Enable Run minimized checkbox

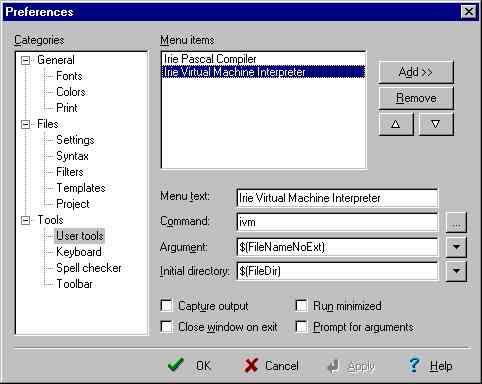pyautogui.click(x=302, y=305)
